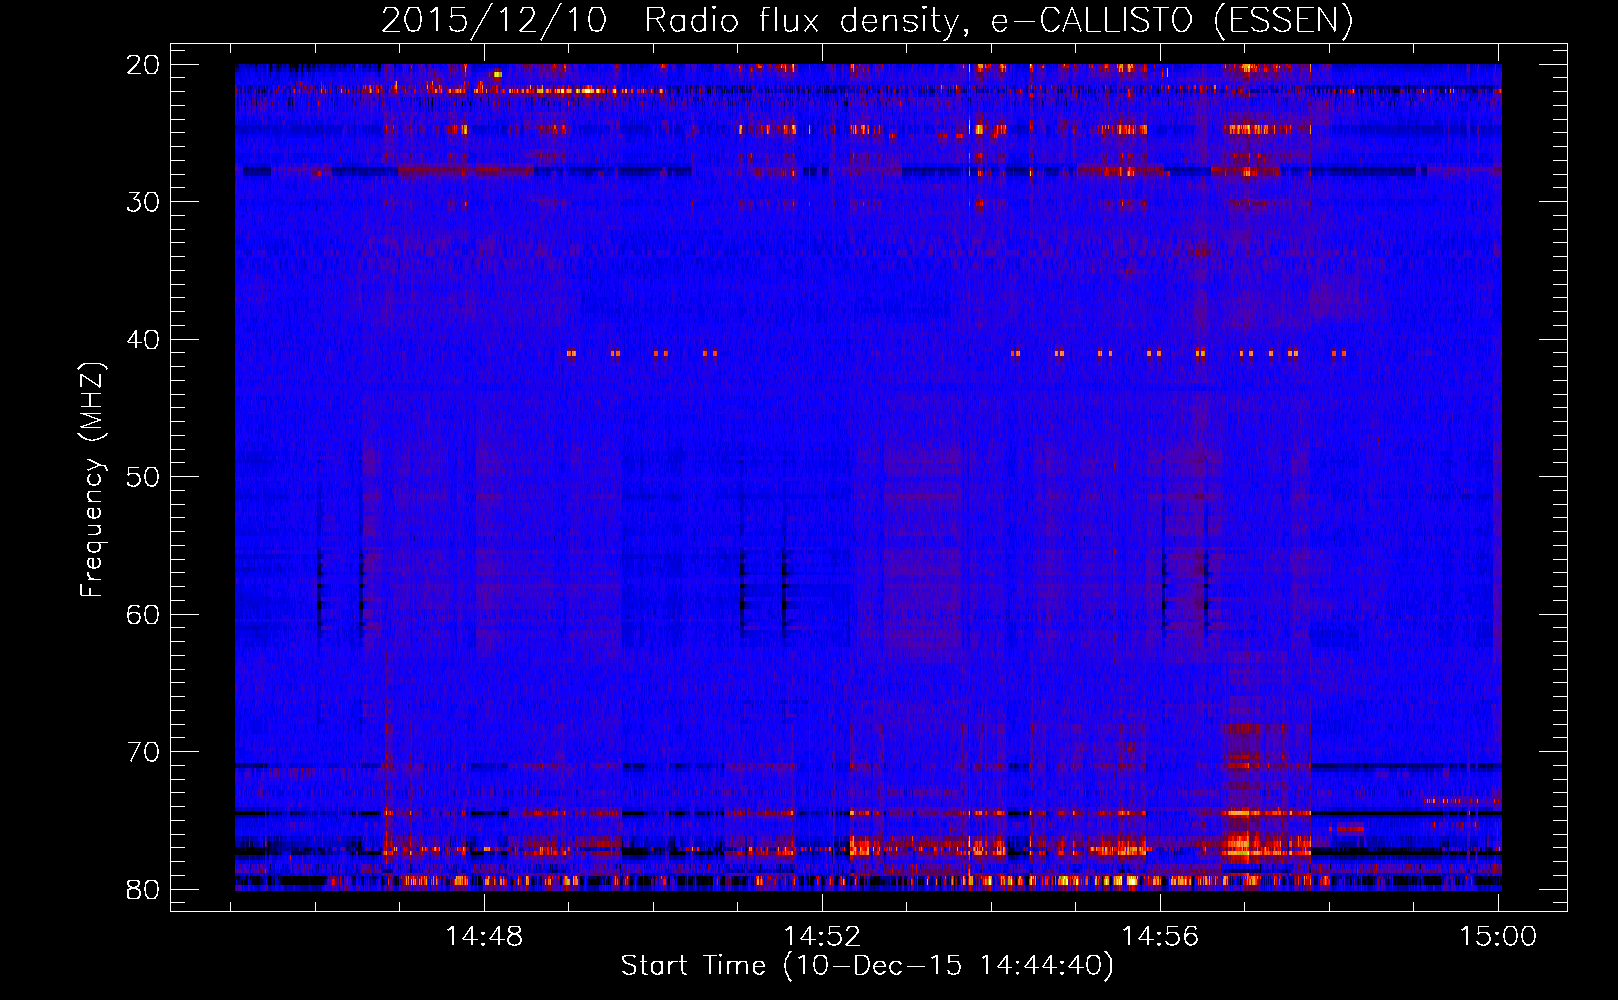1618x1000 pixels.
Task: Click the '70' frequency tick label
Action: point(144,752)
